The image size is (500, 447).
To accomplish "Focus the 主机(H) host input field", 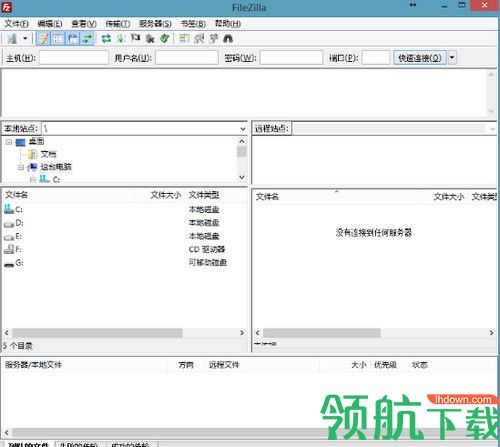I will [74, 58].
